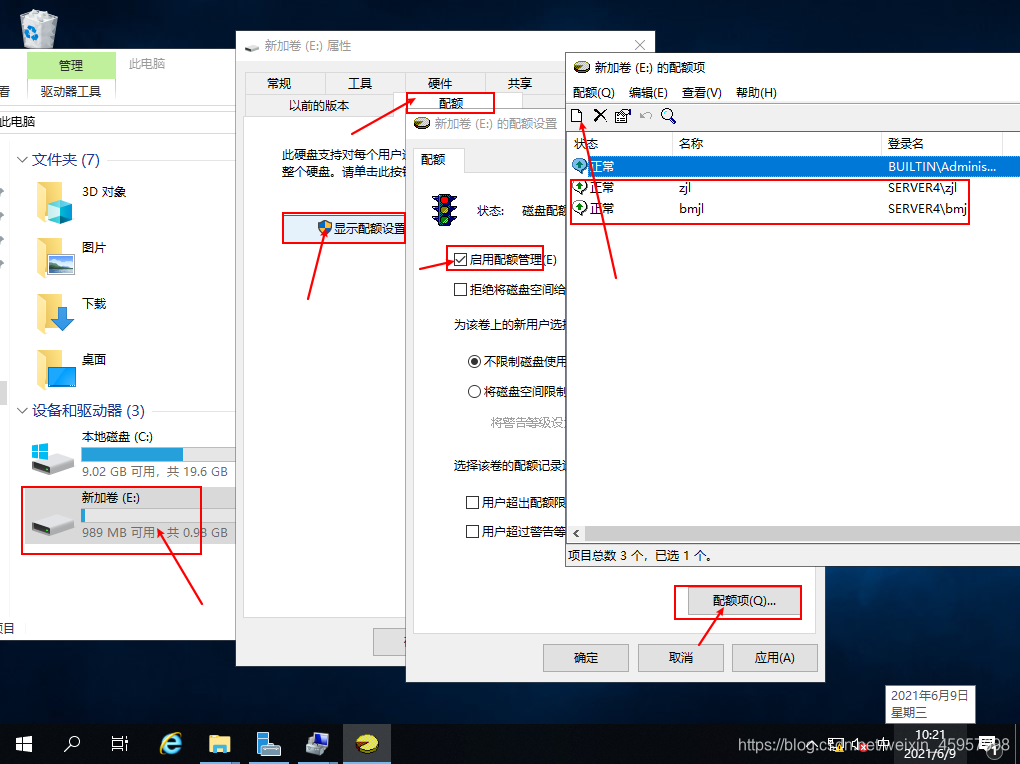Image resolution: width=1020 pixels, height=764 pixels.
Task: Click Delete quota entry X icon
Action: [600, 116]
